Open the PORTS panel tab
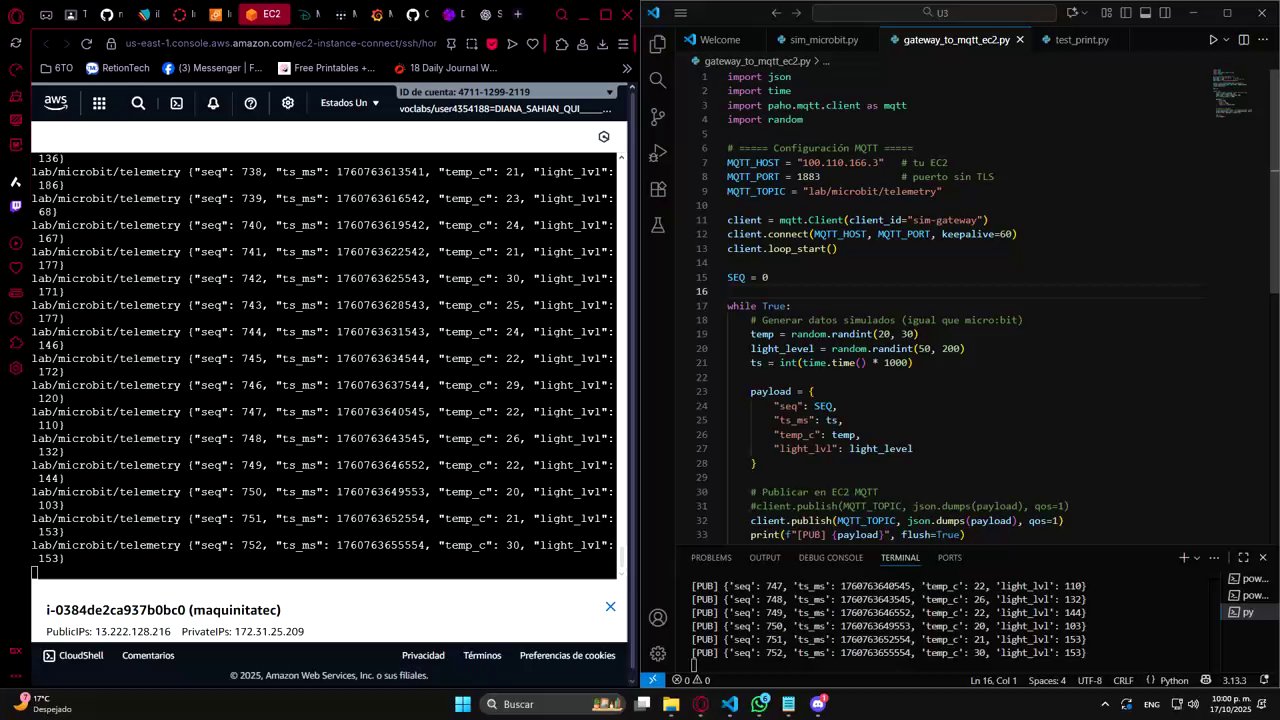 950,558
